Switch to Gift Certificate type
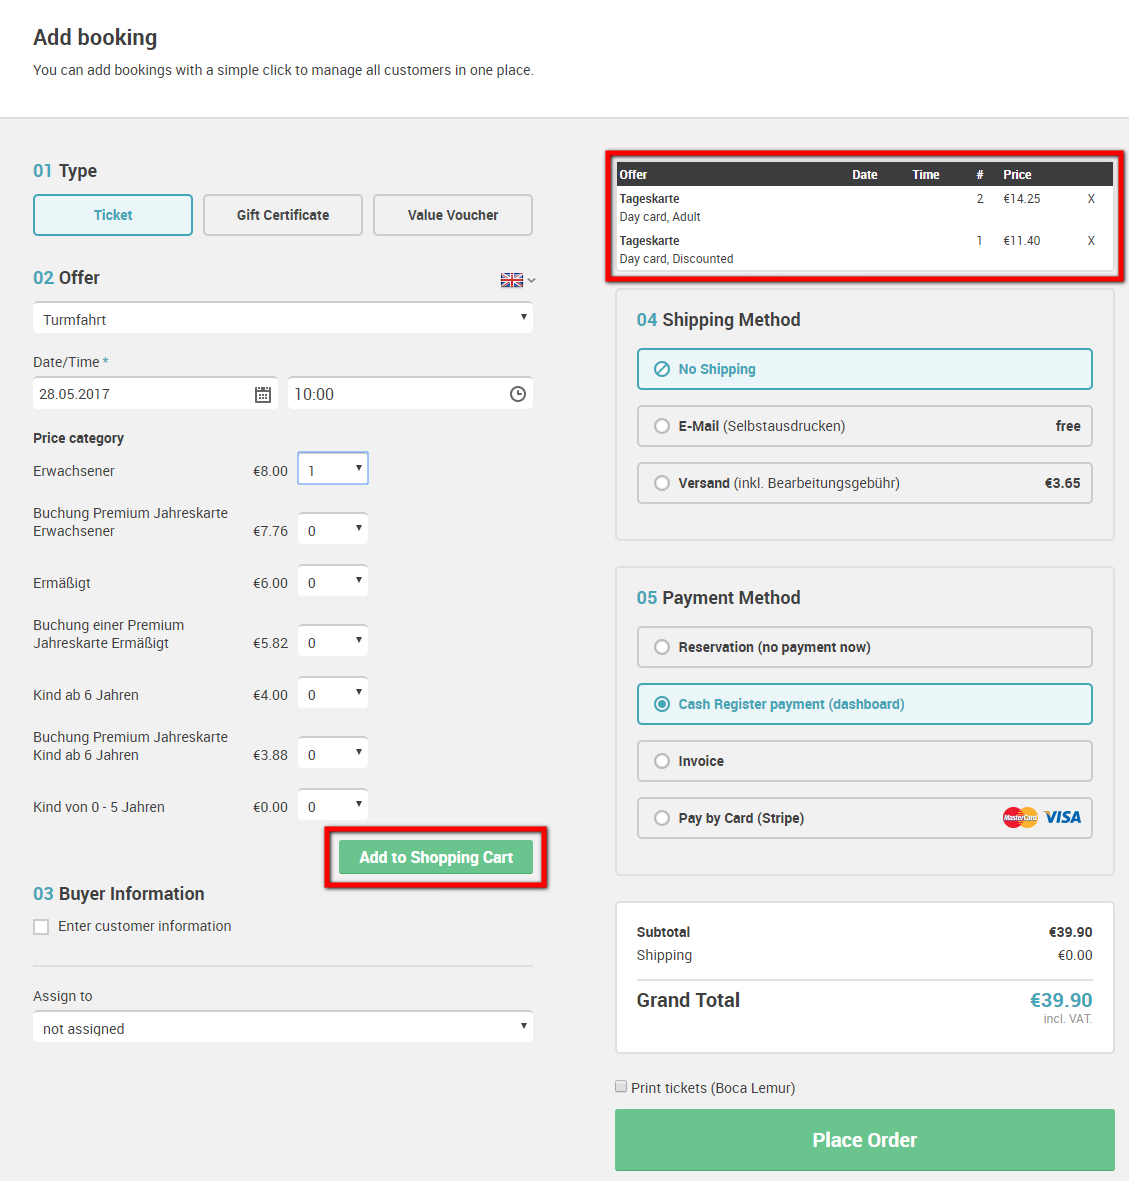The image size is (1129, 1181). click(x=282, y=215)
